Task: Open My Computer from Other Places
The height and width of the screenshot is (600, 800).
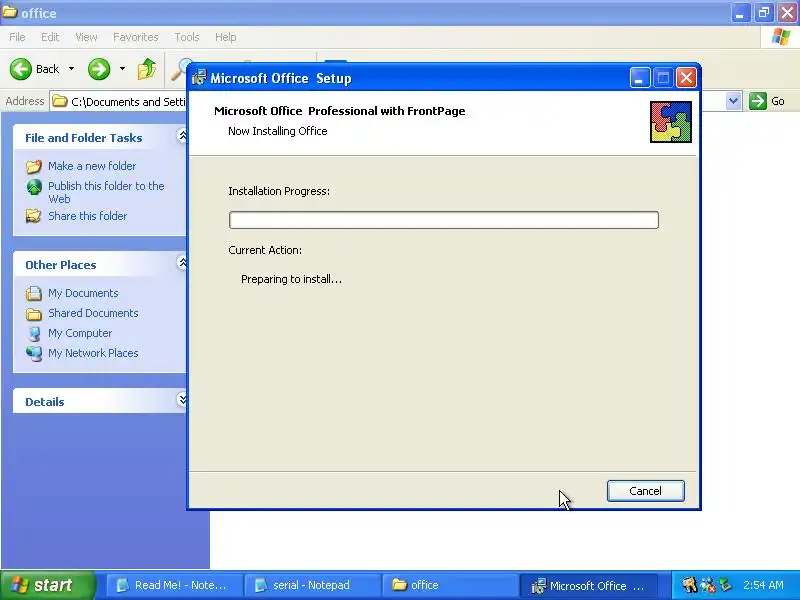Action: point(80,333)
